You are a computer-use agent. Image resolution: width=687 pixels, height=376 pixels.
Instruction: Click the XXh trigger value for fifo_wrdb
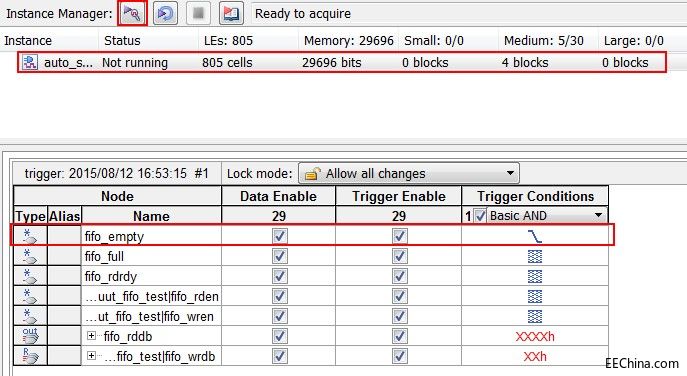[535, 356]
